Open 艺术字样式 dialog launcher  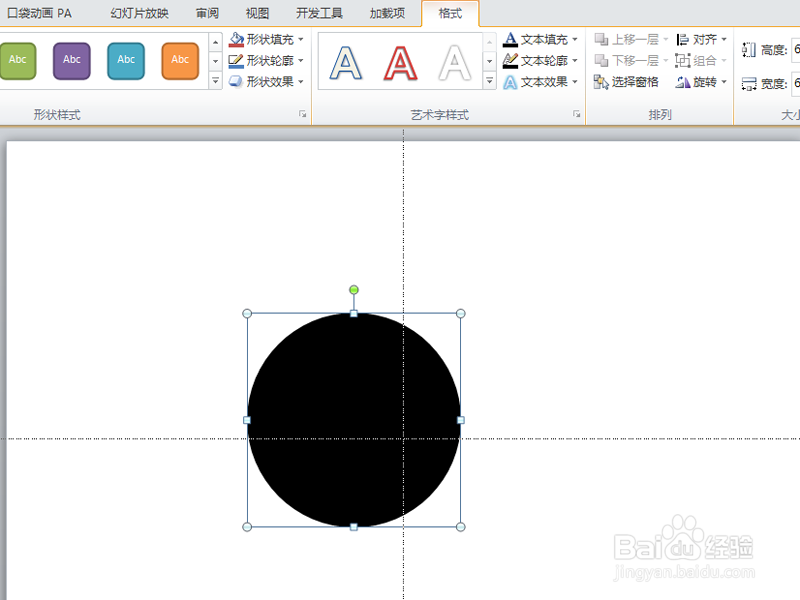coord(577,114)
